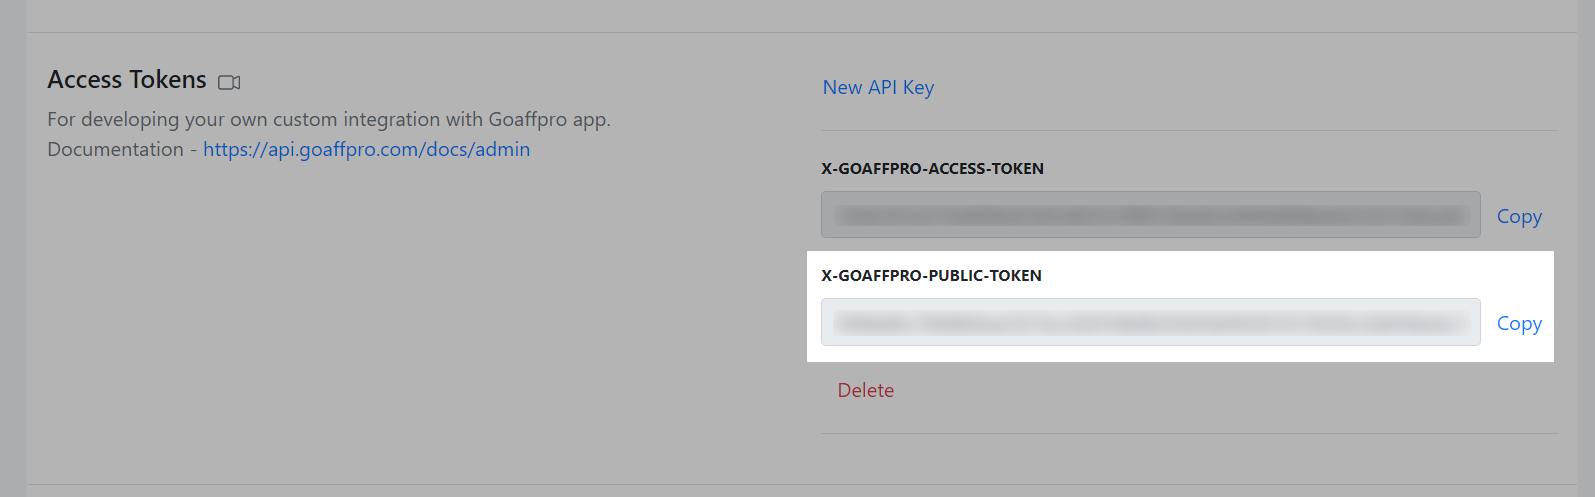Click inside the blurred access token field
1595x497 pixels.
point(1150,215)
